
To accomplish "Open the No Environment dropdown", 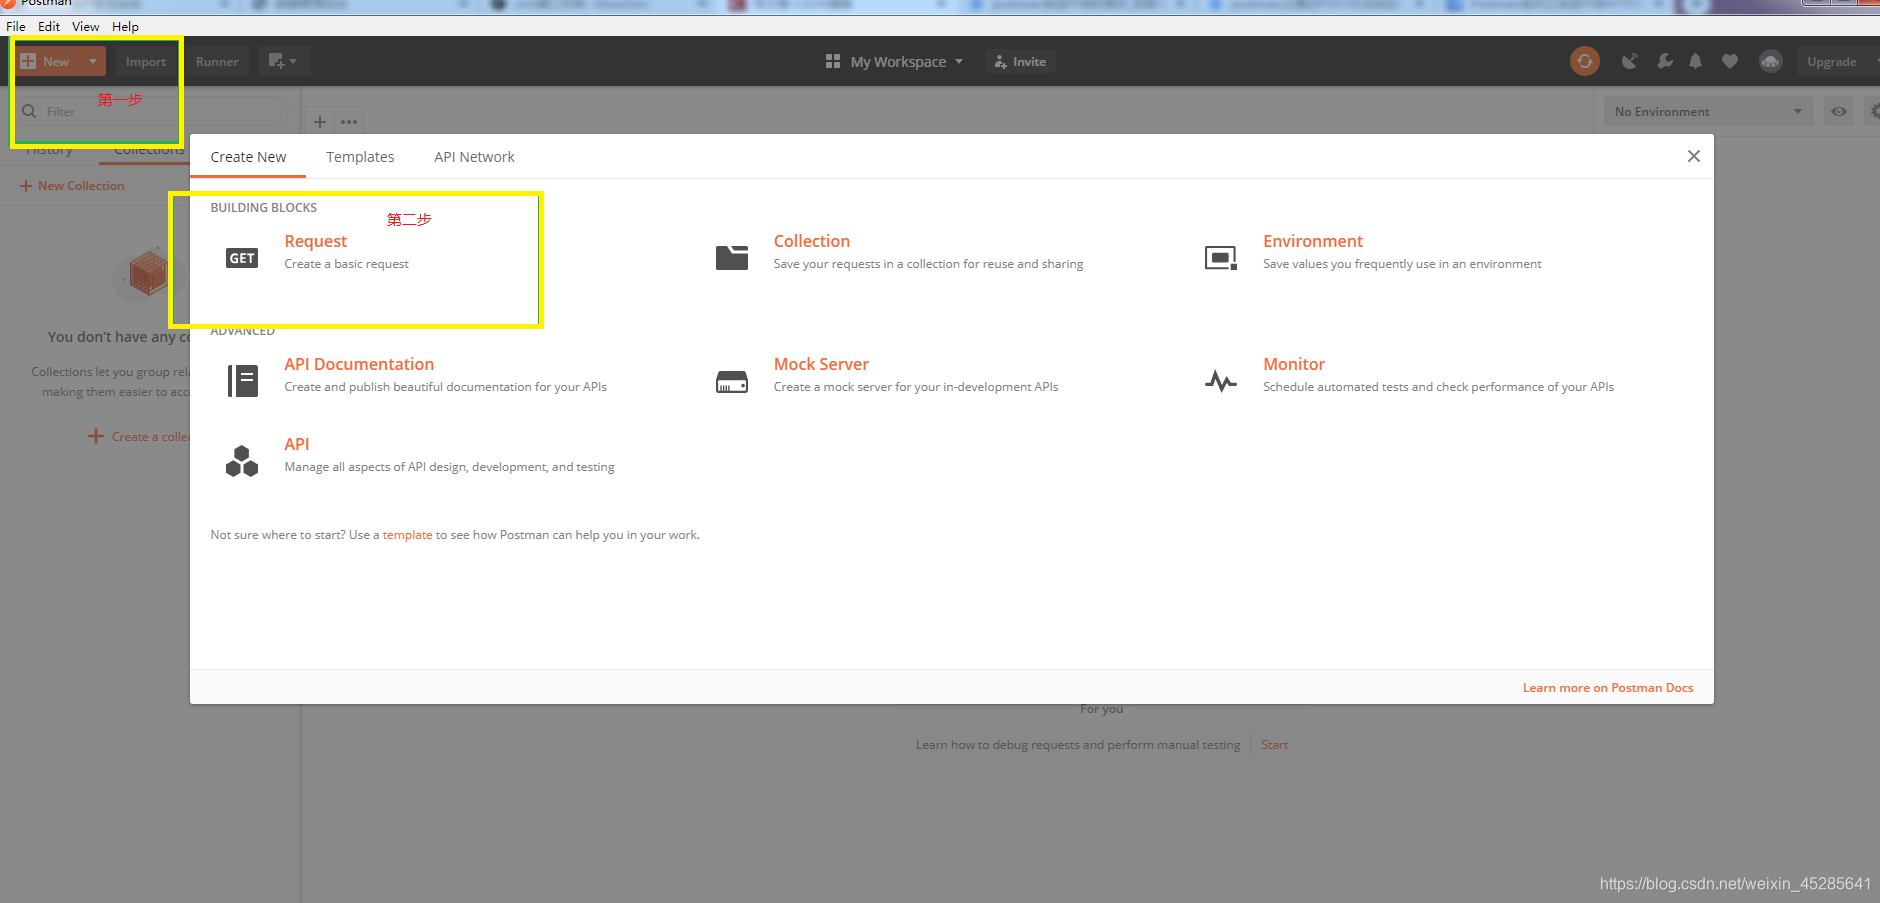I will pyautogui.click(x=1708, y=111).
